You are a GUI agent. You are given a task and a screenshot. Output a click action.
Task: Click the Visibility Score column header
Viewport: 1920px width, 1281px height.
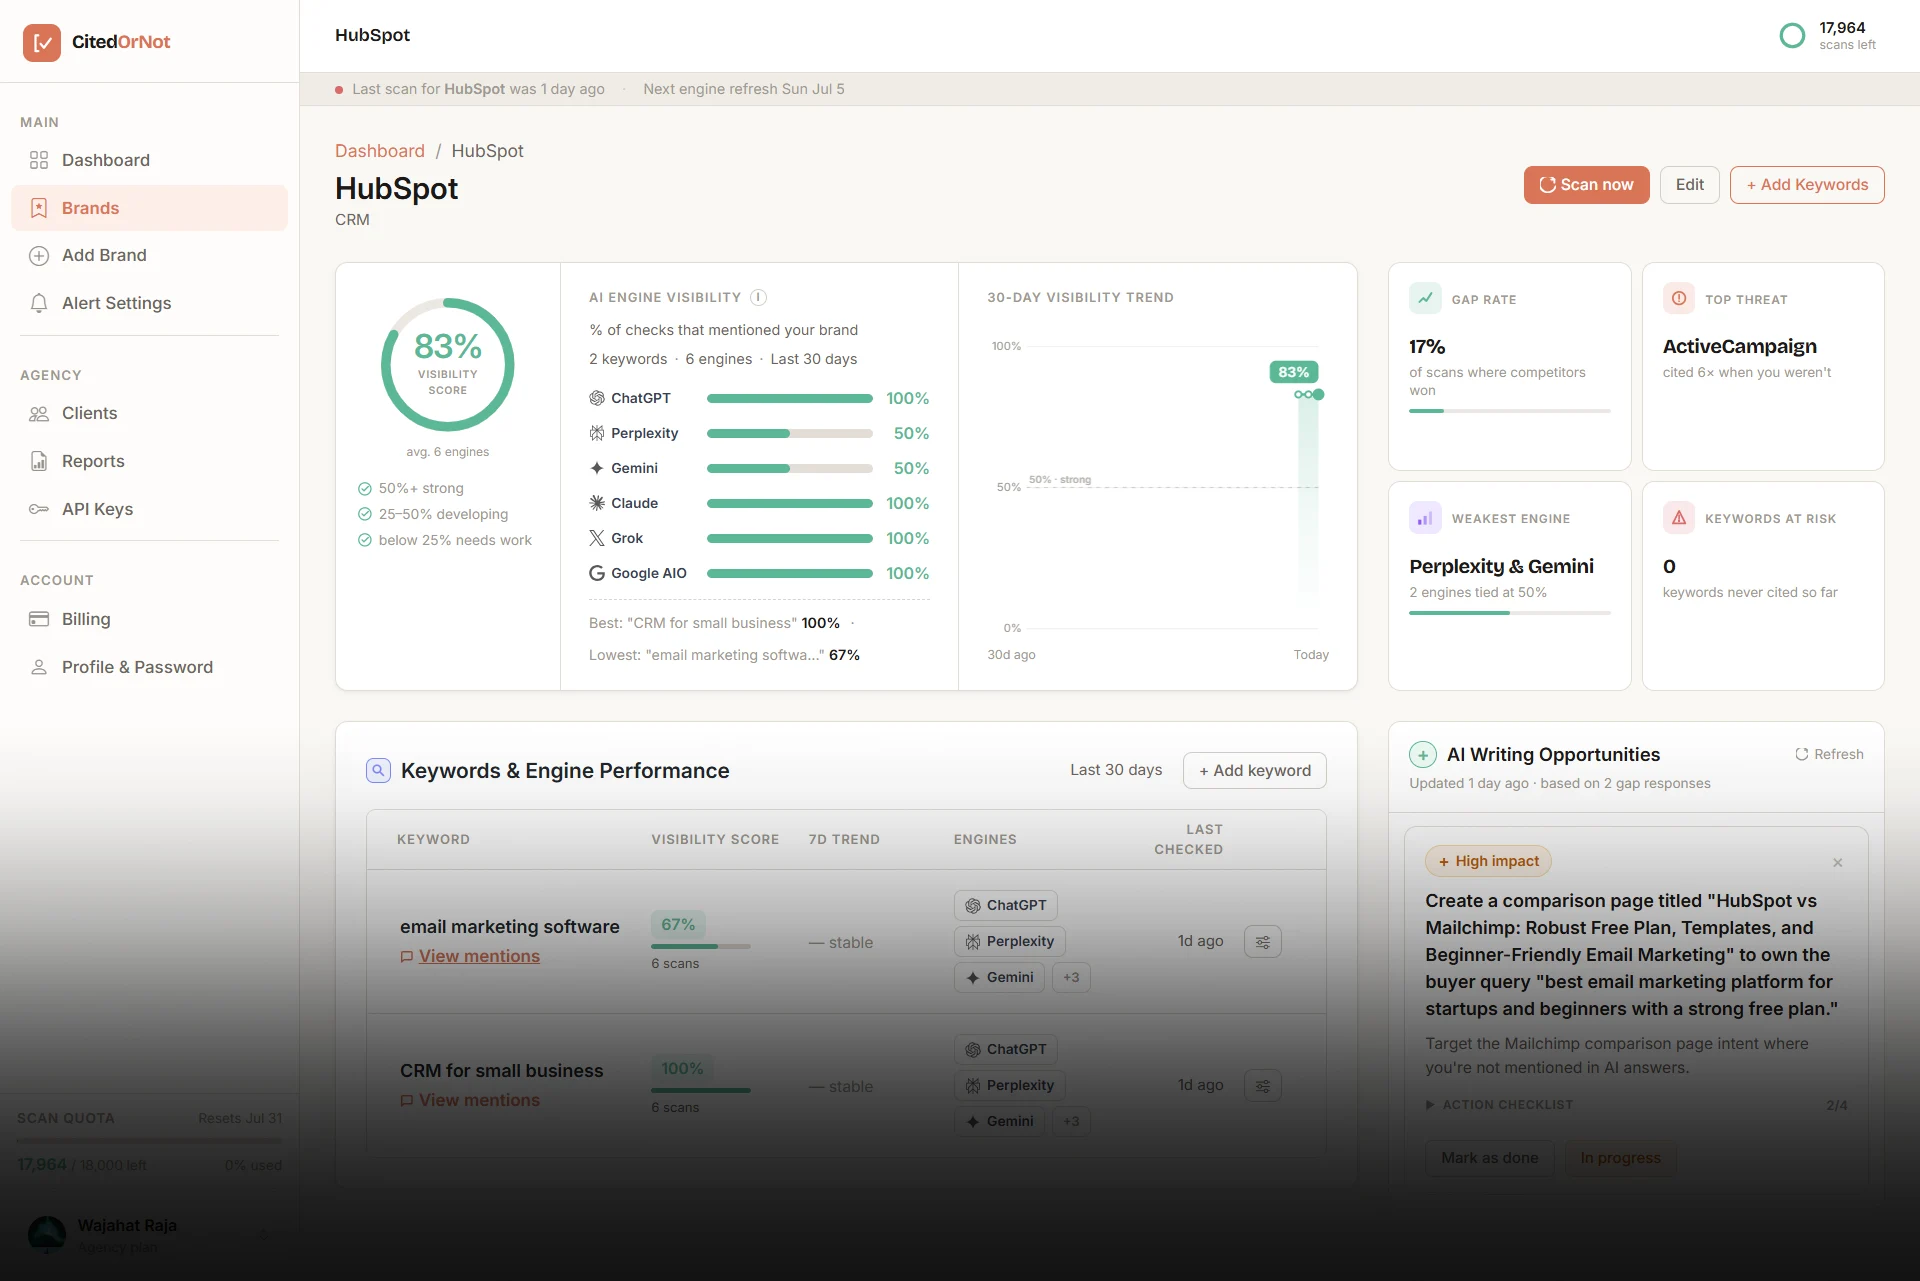click(715, 839)
